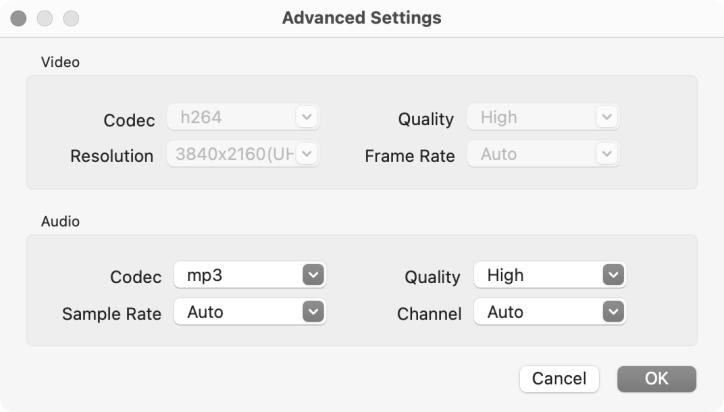Click the Channel label text
724x412 pixels.
click(x=429, y=314)
